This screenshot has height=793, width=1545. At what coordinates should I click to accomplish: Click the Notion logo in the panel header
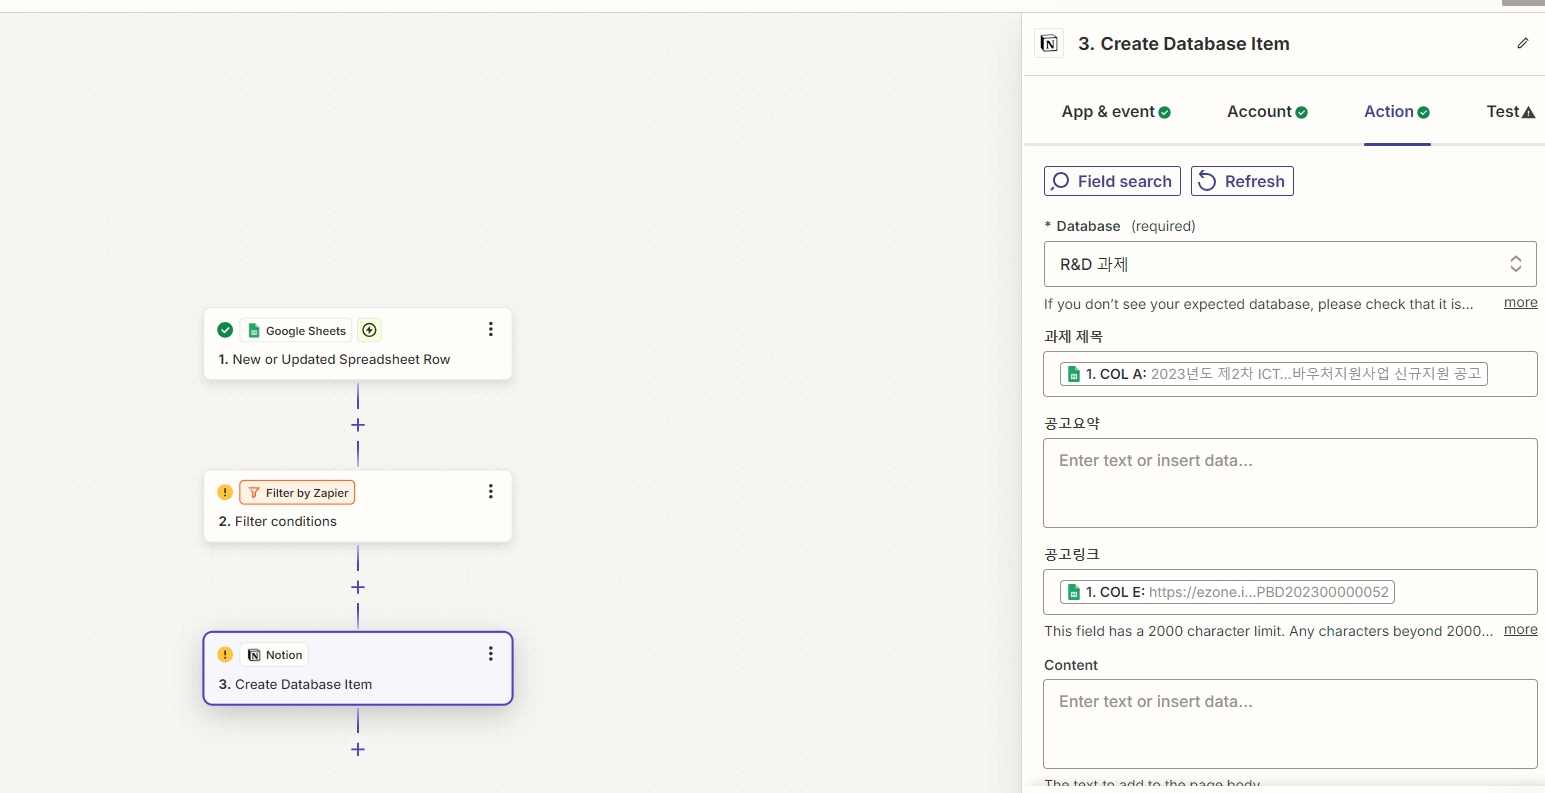pos(1049,44)
